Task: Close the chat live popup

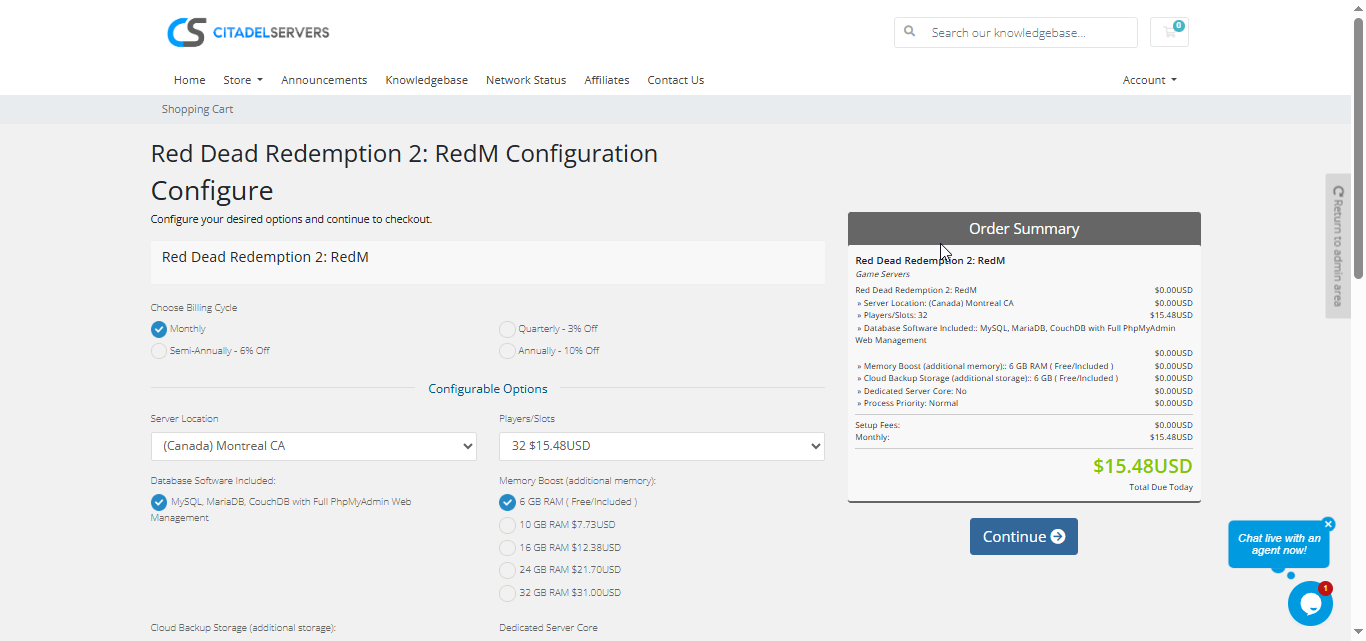Action: click(x=1328, y=524)
